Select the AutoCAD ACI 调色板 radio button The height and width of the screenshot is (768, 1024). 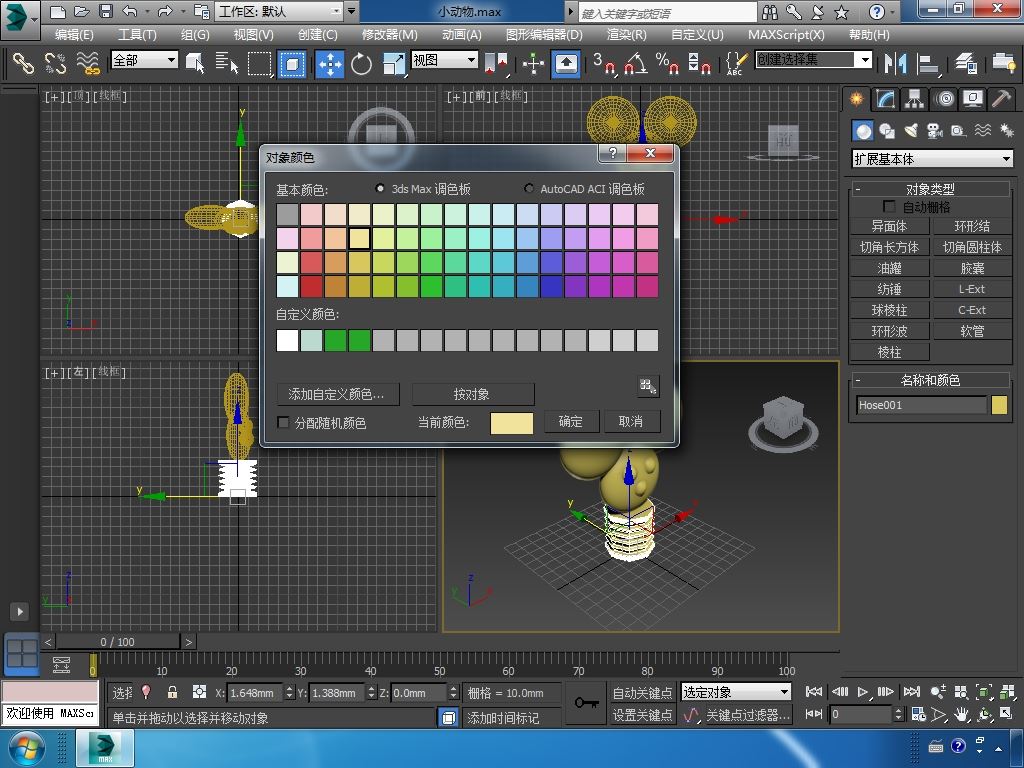click(529, 189)
